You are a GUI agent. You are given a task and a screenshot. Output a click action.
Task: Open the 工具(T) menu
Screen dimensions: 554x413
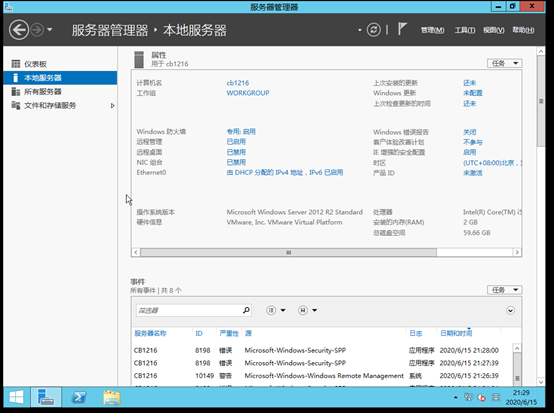coord(465,30)
